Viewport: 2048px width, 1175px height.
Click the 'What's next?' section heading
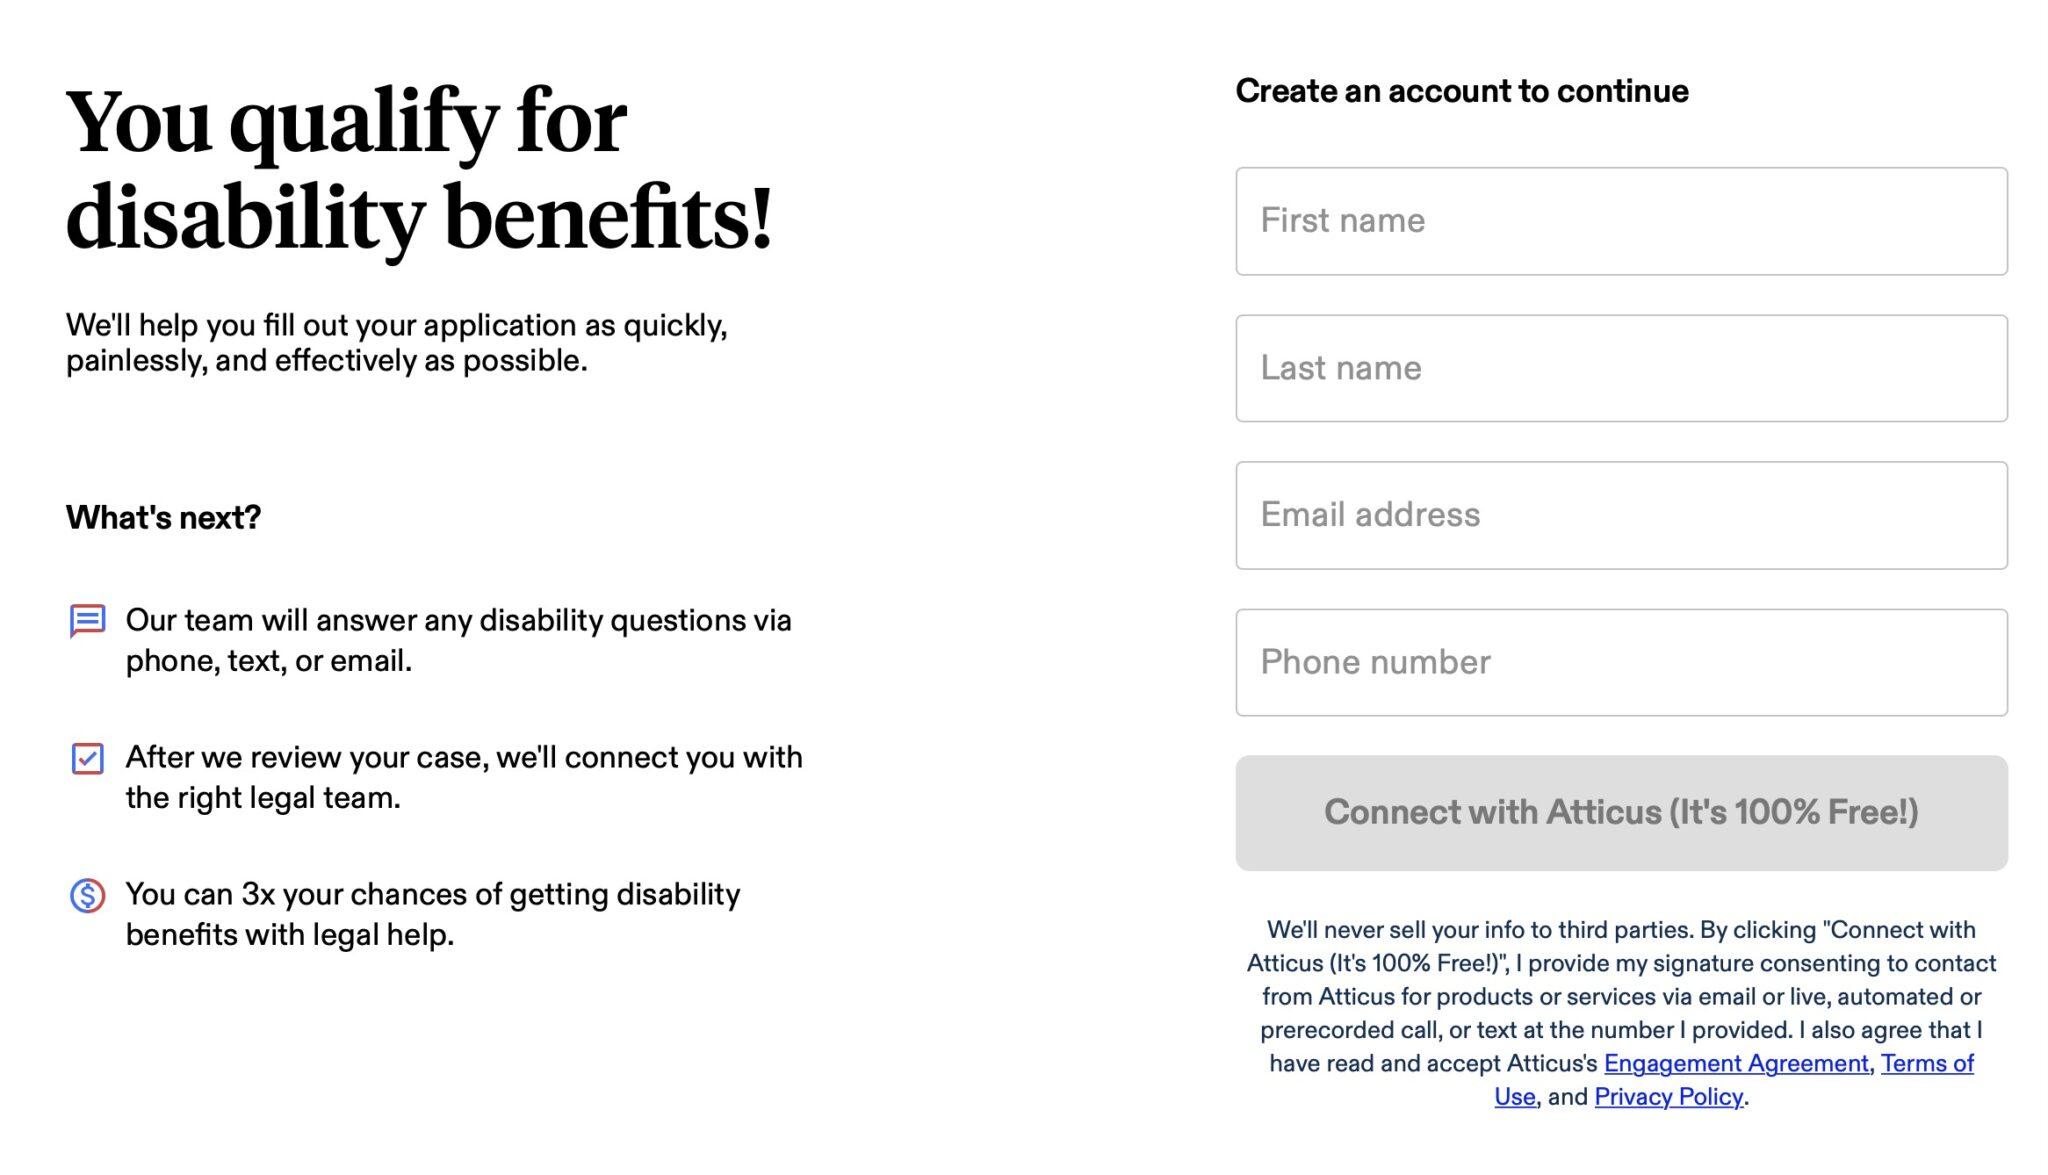[162, 518]
